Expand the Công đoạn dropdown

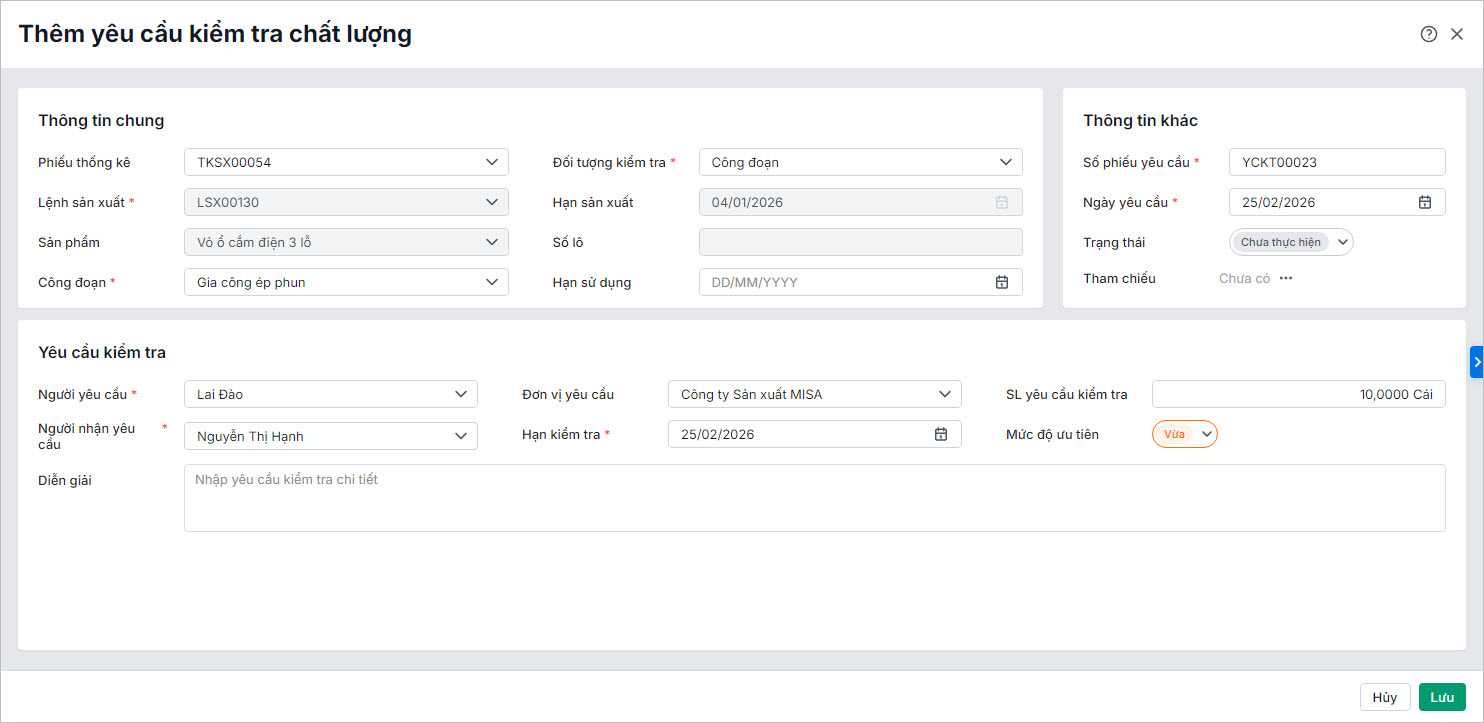[x=491, y=282]
